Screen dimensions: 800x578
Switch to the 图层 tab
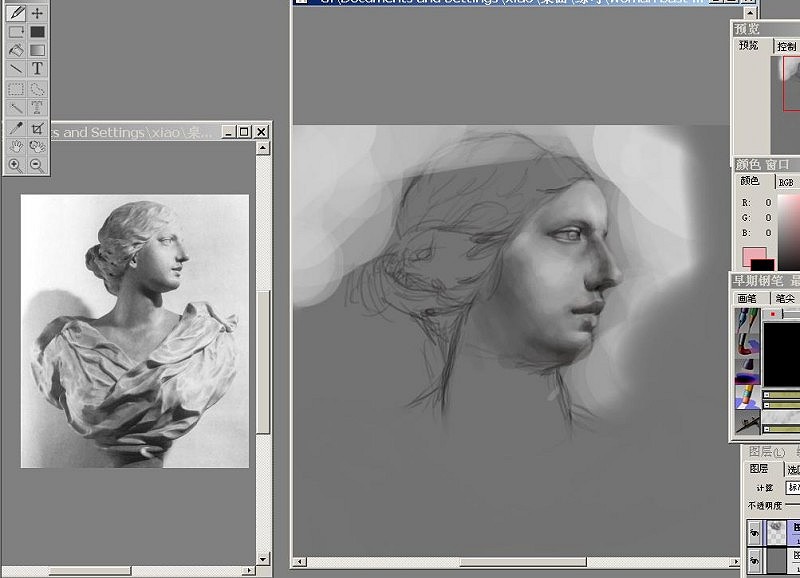tap(759, 469)
